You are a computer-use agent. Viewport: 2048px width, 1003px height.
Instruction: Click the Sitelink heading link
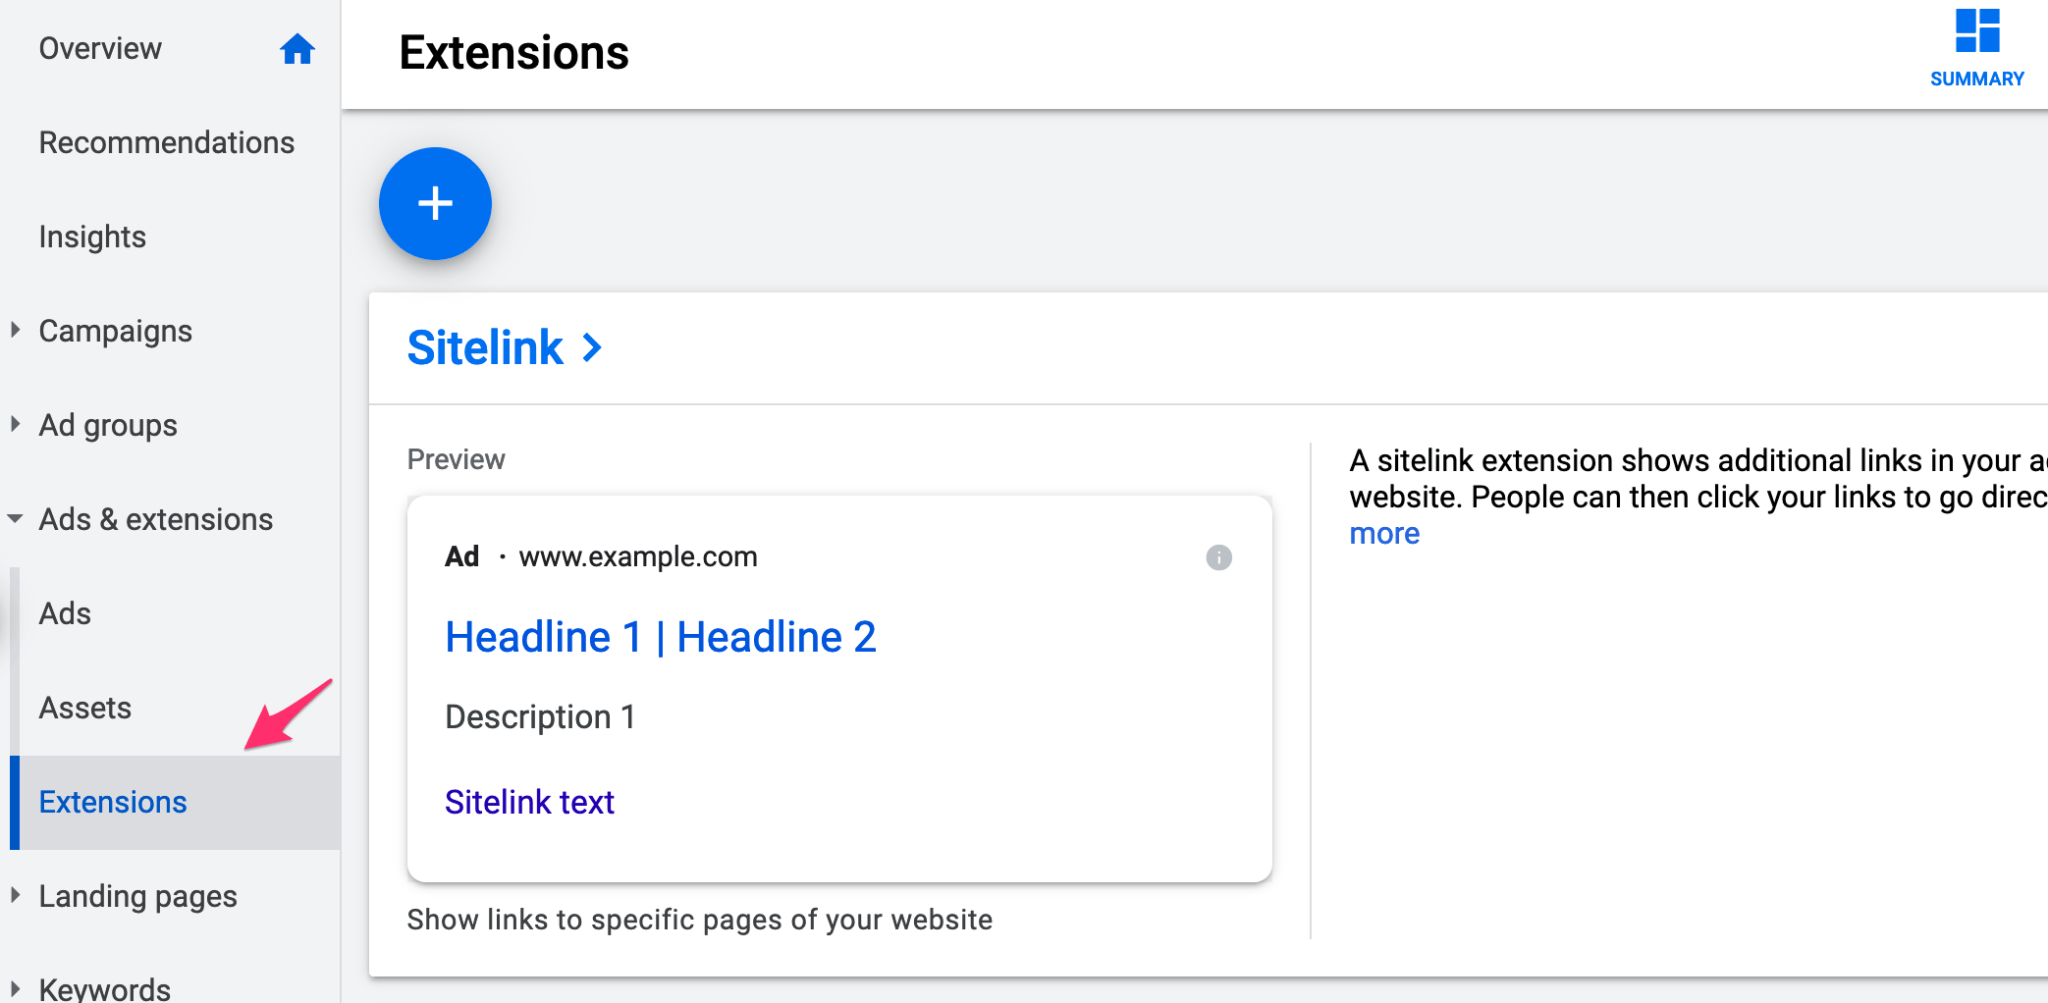[486, 347]
